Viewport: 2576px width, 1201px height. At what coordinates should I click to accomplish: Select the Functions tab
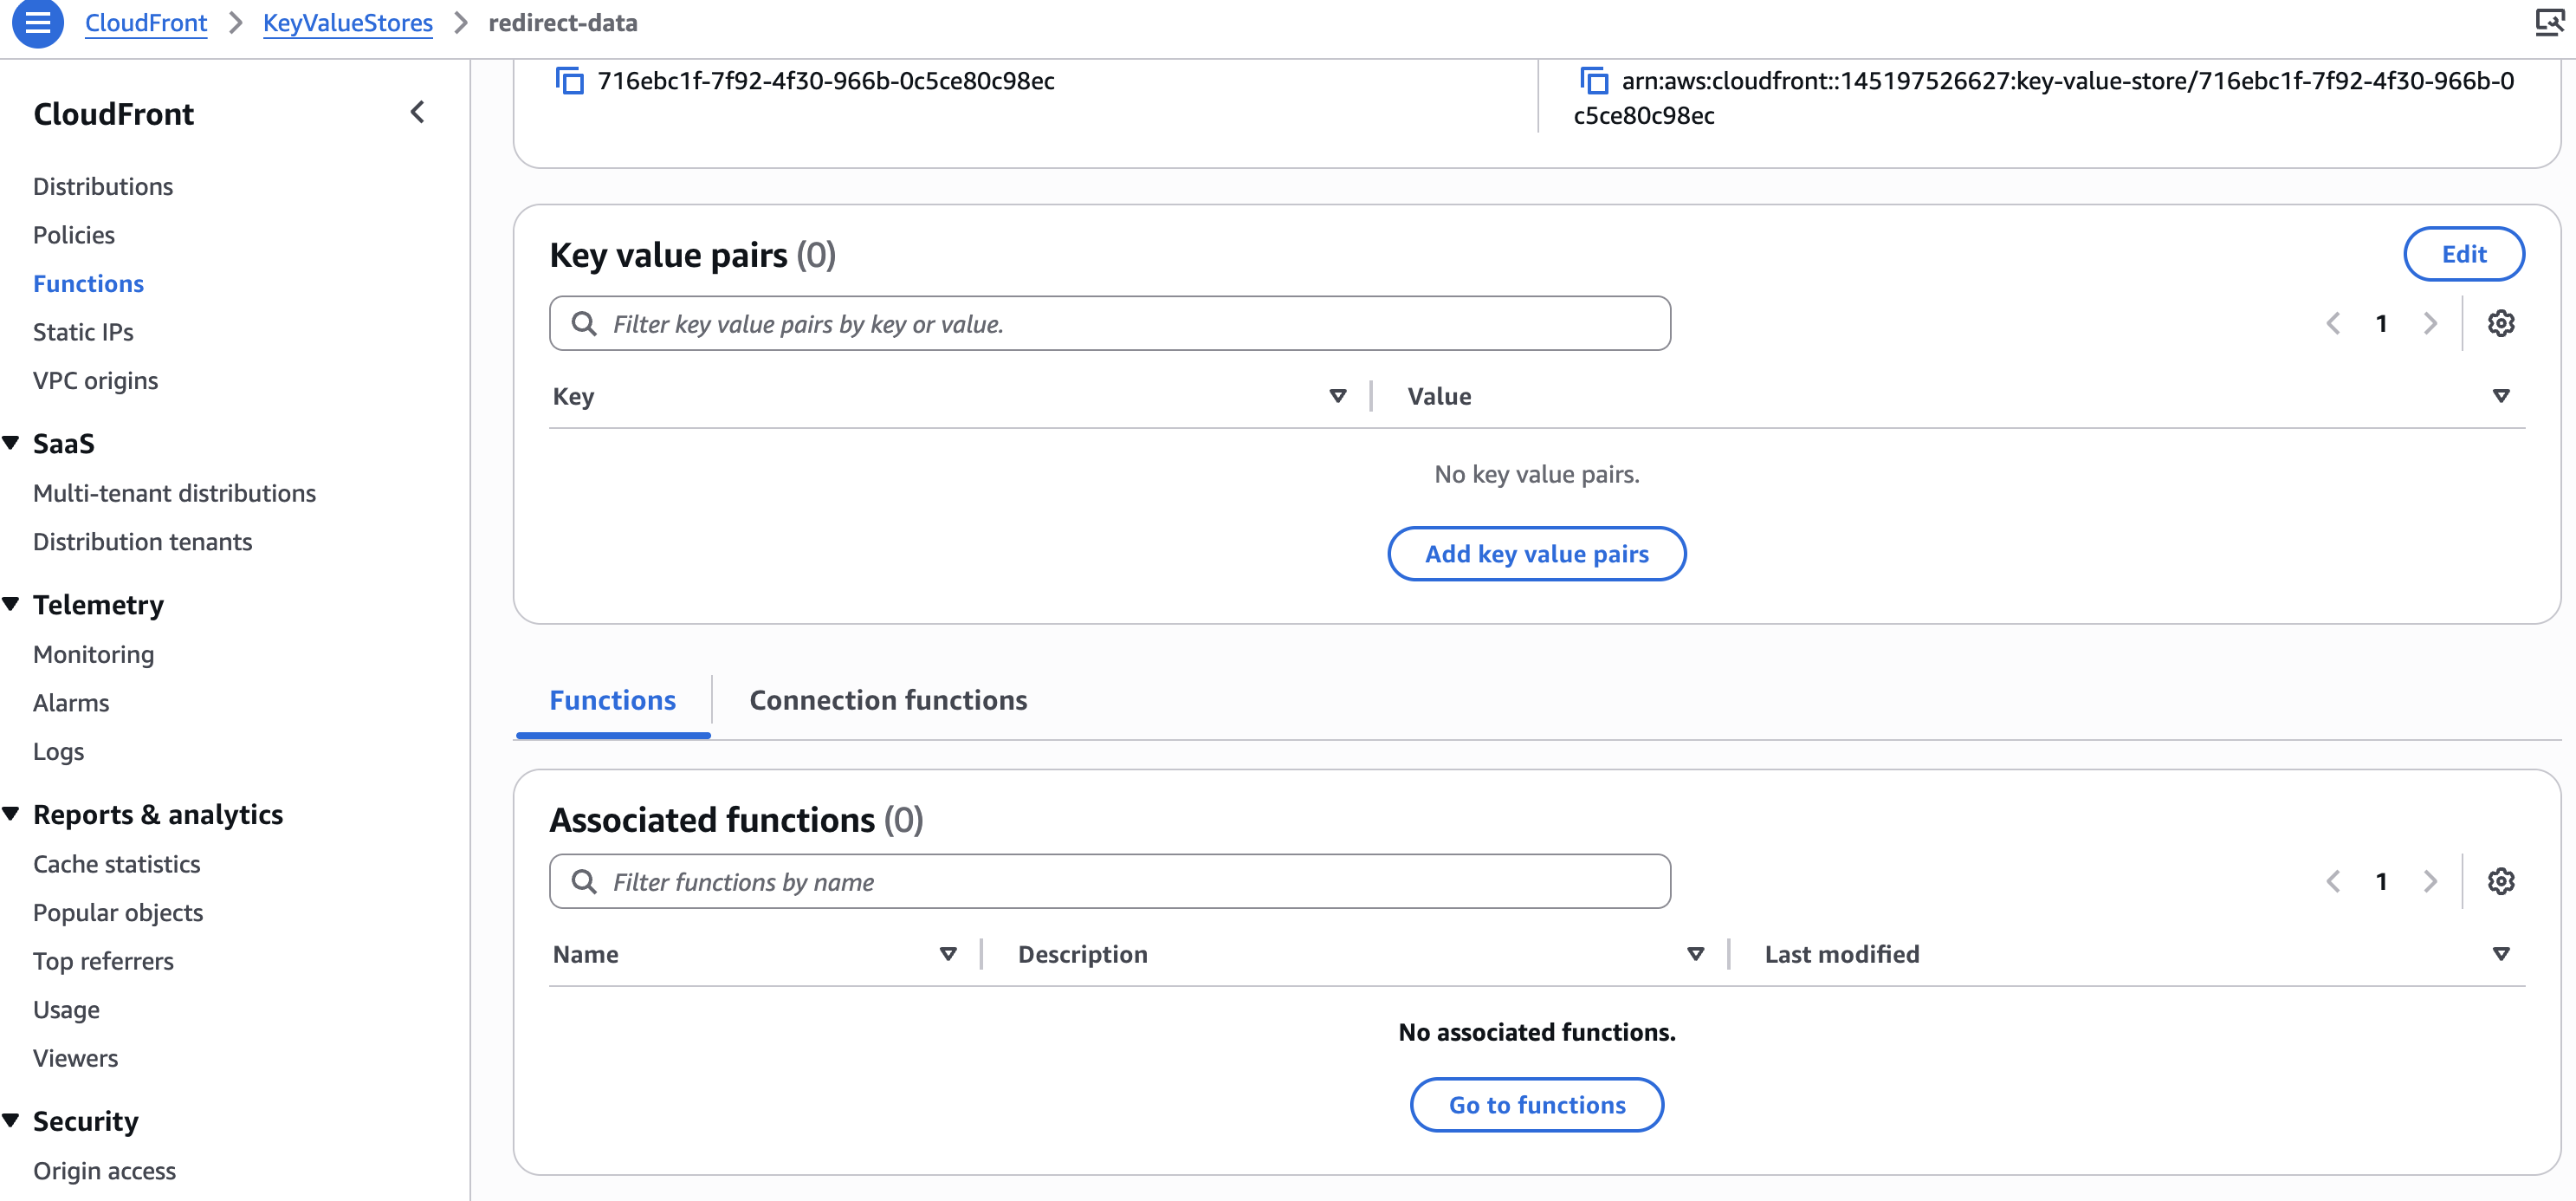coord(612,700)
